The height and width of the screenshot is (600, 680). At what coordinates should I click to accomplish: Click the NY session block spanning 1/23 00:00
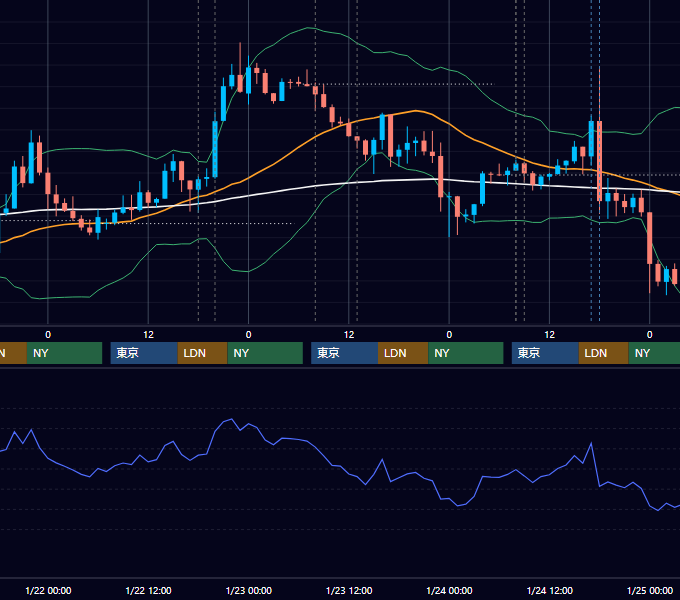pos(265,353)
